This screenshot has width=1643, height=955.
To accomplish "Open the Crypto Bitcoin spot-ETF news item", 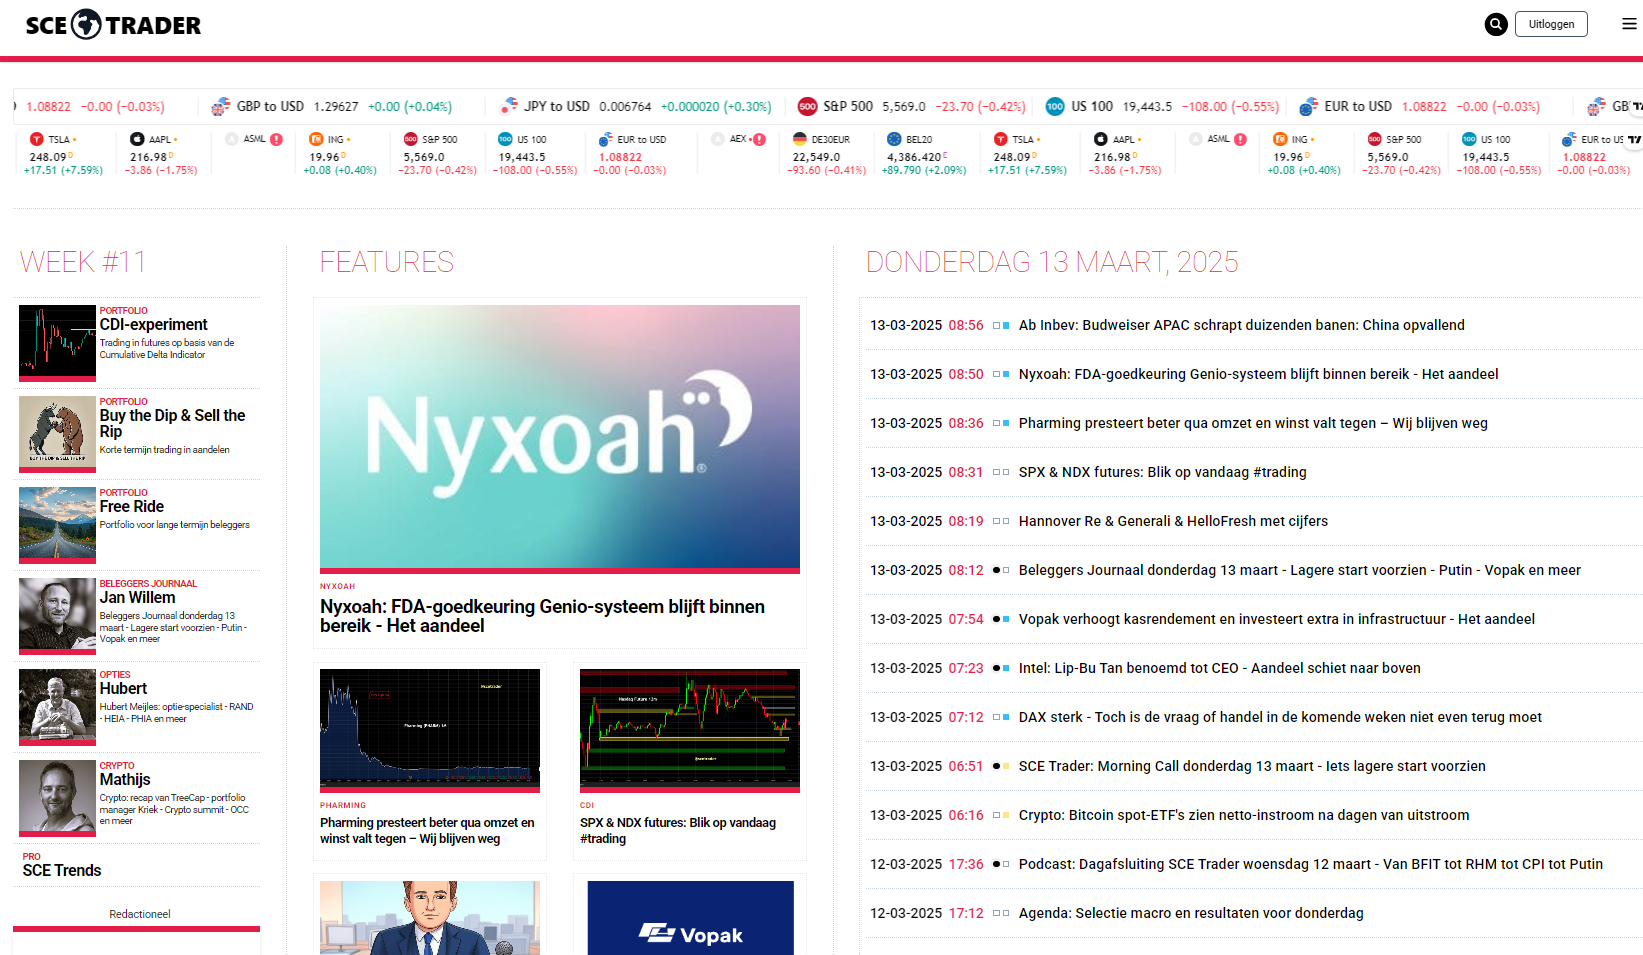I will (1244, 815).
